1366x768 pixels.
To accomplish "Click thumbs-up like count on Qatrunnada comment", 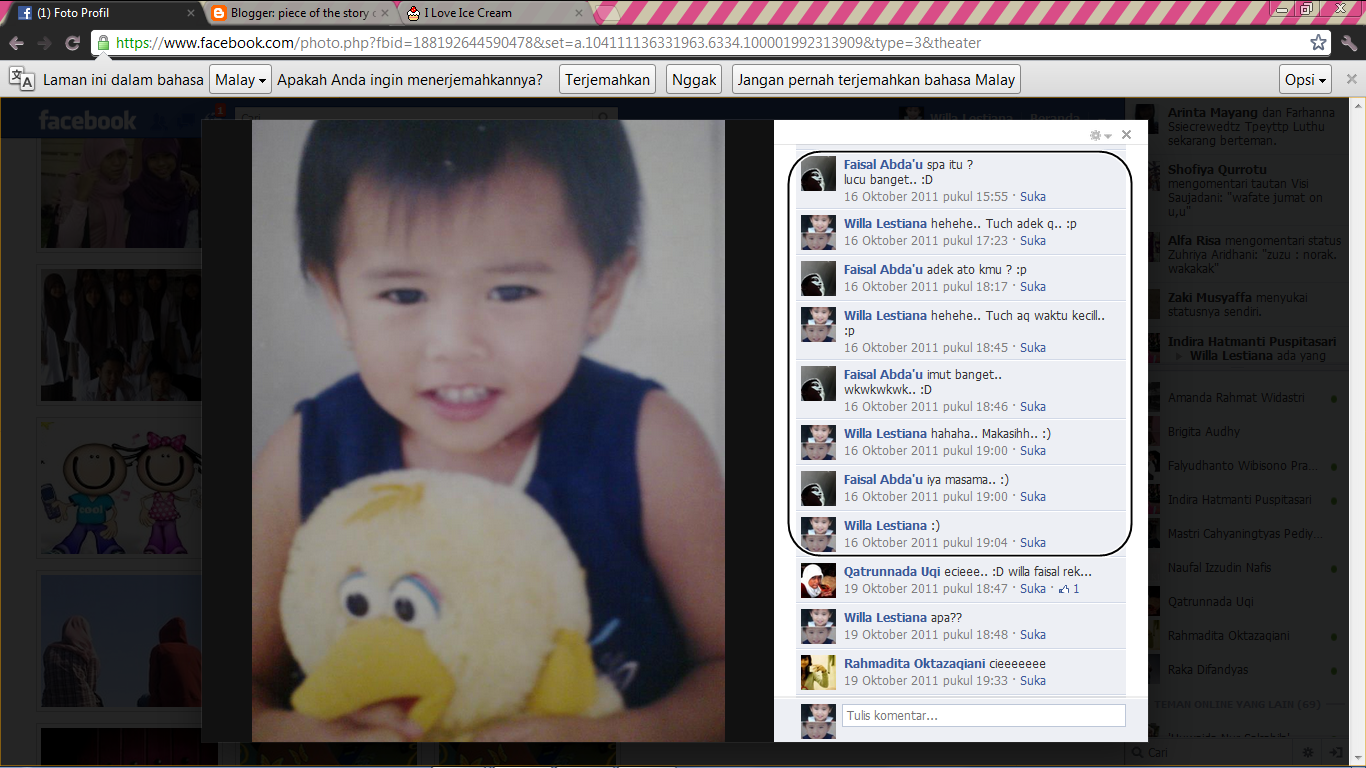I will click(x=1069, y=588).
